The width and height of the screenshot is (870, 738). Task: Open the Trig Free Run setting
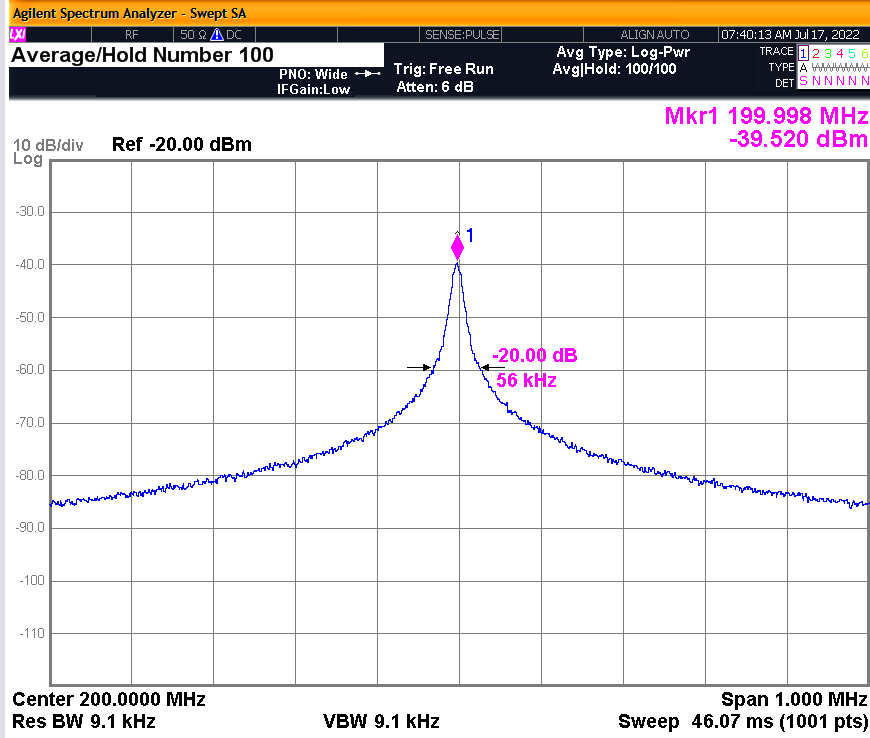point(443,69)
